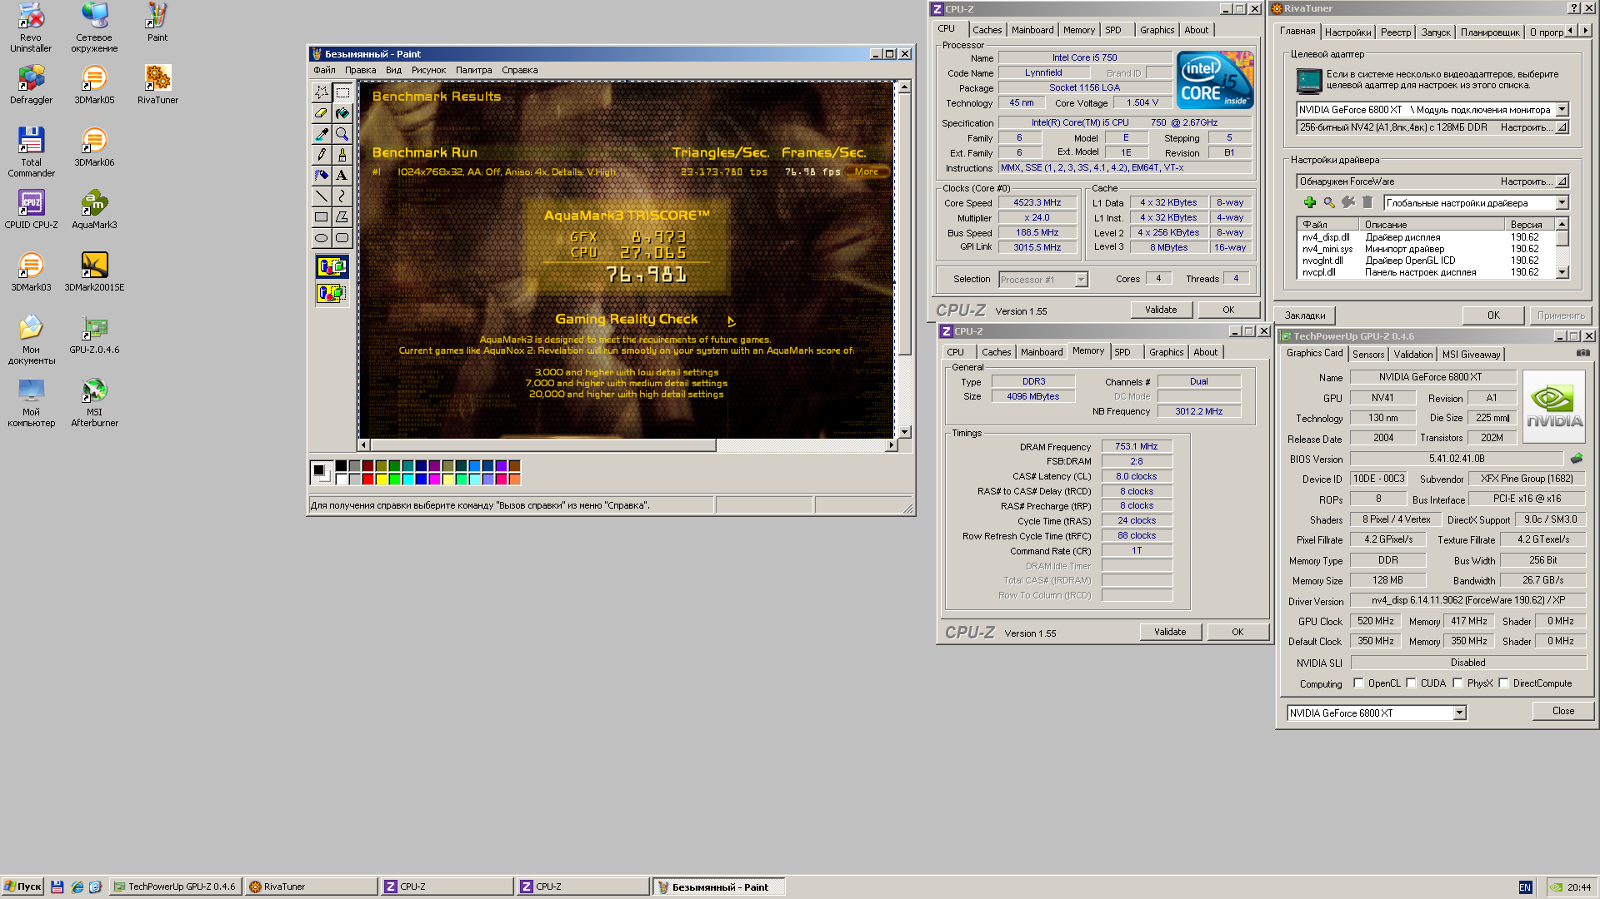Click the magnifier search icon in RivaTuner
This screenshot has height=899, width=1600.
coord(1329,202)
